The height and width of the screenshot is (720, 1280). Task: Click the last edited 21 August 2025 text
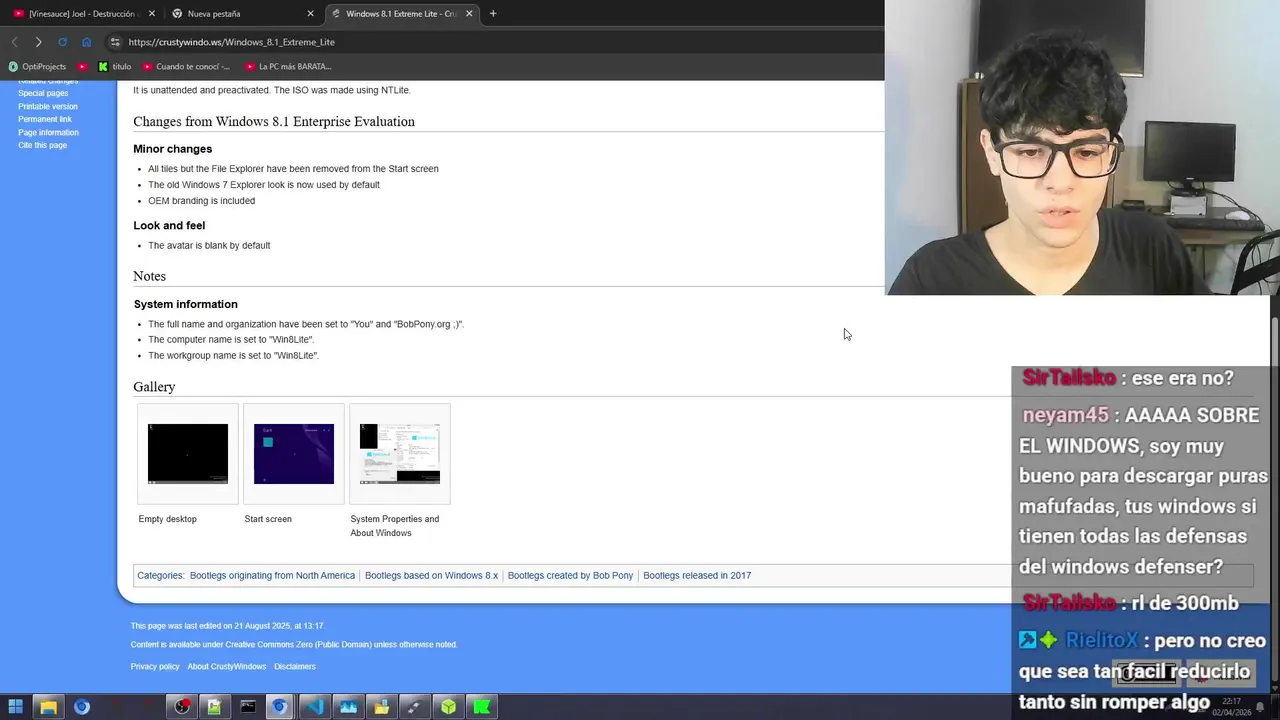click(x=228, y=626)
